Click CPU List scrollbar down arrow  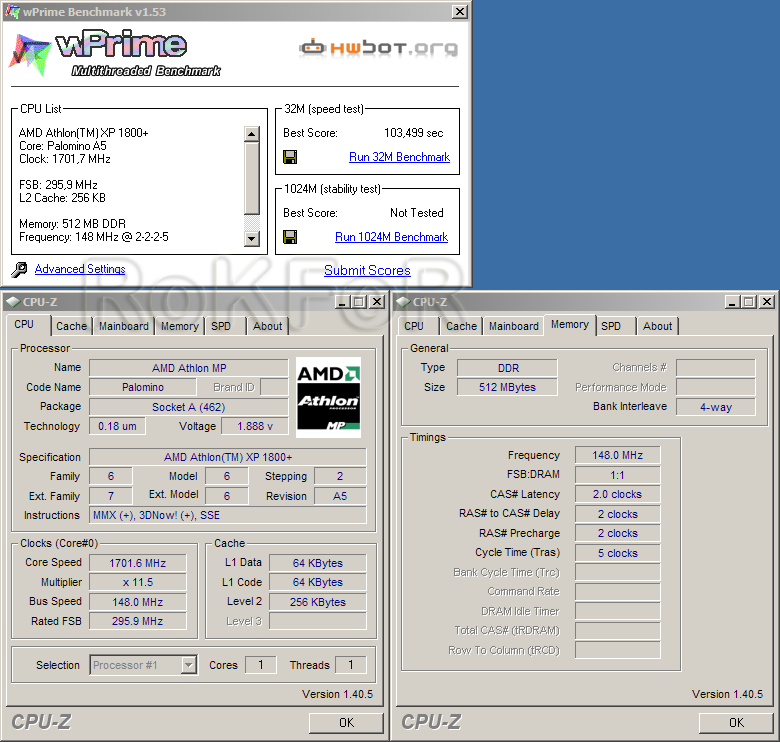pyautogui.click(x=252, y=239)
